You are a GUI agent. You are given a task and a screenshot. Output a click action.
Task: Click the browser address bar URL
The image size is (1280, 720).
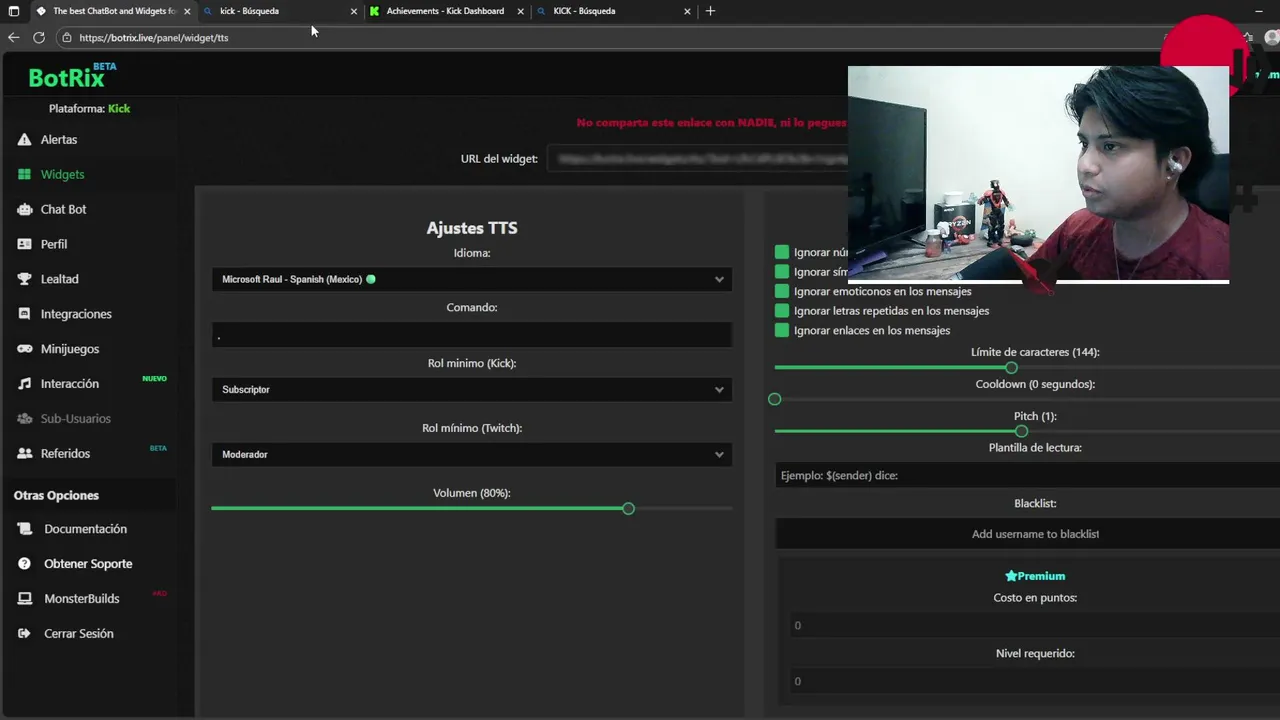pyautogui.click(x=154, y=38)
